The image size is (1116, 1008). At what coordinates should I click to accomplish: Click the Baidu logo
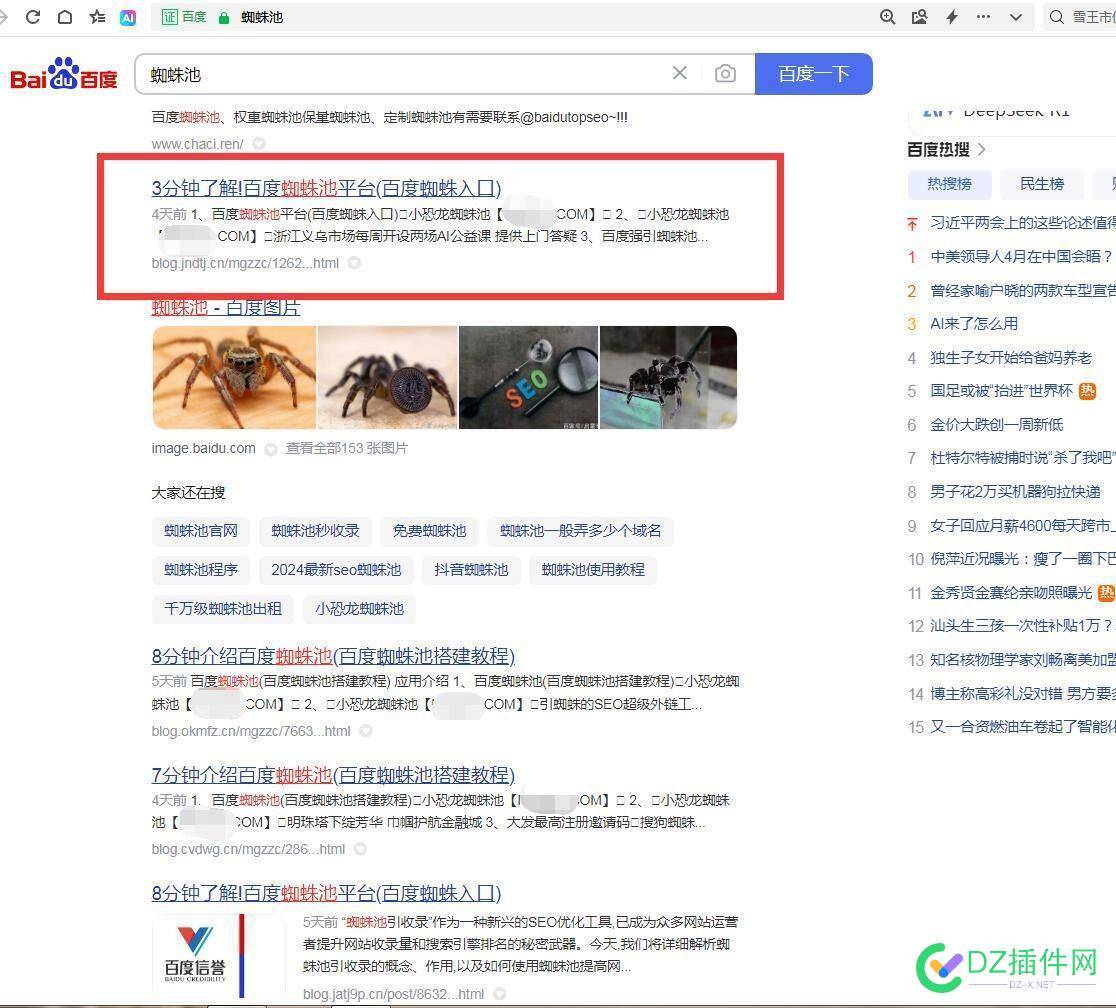point(64,73)
